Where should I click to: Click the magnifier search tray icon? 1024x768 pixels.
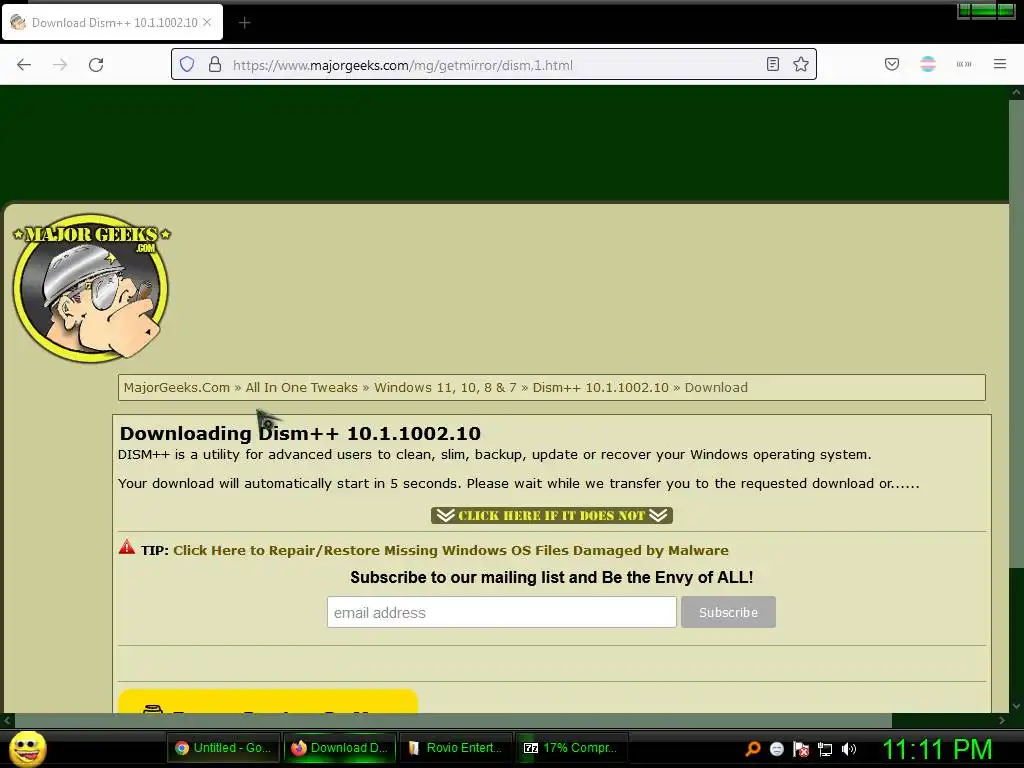pos(753,749)
